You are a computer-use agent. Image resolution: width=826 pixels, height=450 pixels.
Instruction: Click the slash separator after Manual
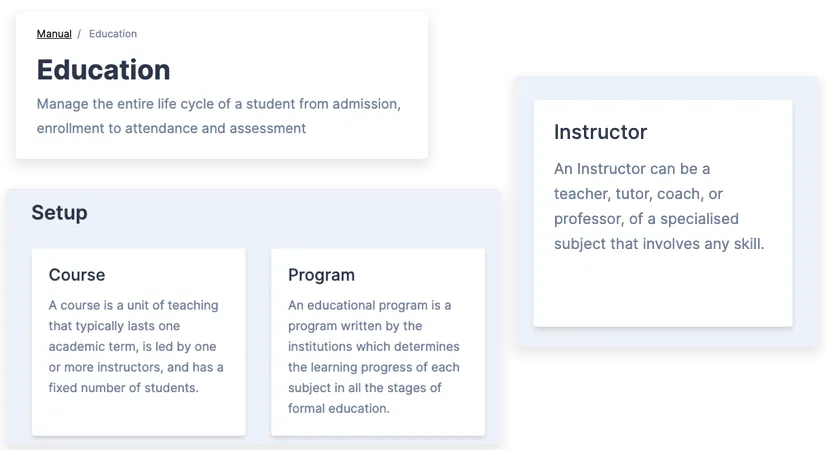click(x=79, y=34)
